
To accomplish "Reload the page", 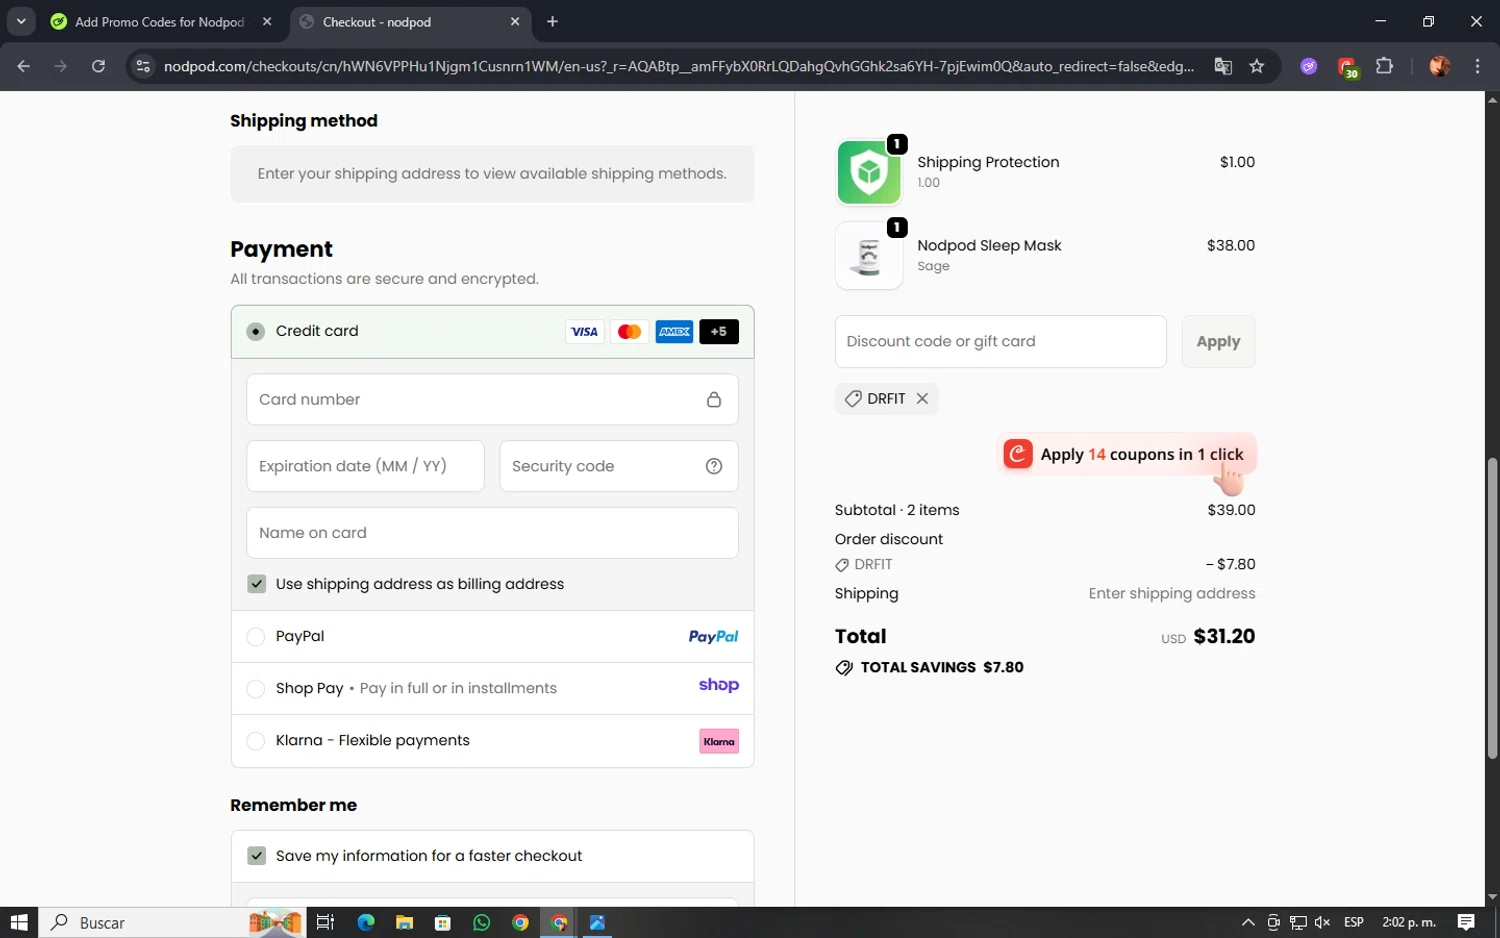I will (x=98, y=66).
